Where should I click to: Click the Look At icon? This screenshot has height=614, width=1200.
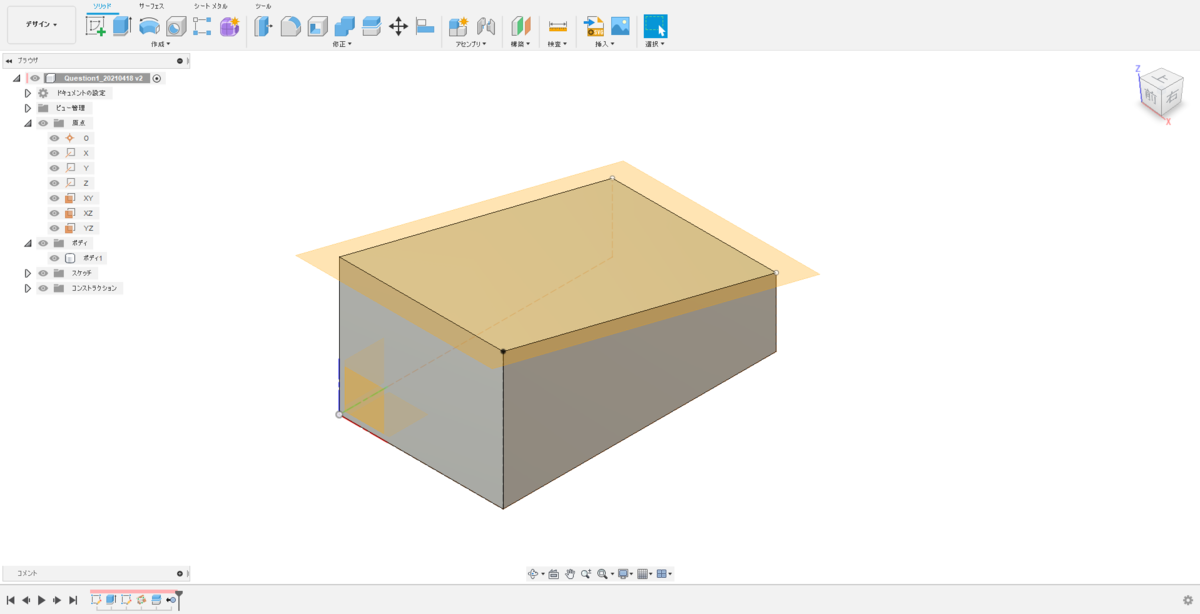tap(553, 574)
